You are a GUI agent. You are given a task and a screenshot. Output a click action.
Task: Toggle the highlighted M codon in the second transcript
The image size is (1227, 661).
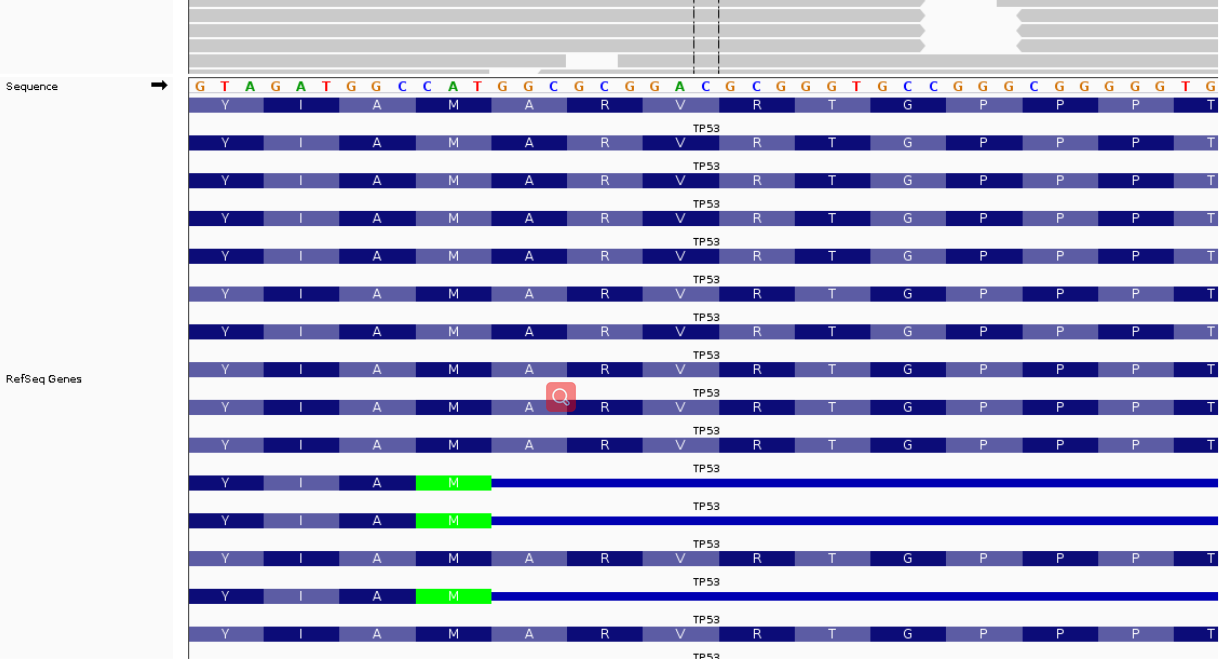pos(452,521)
